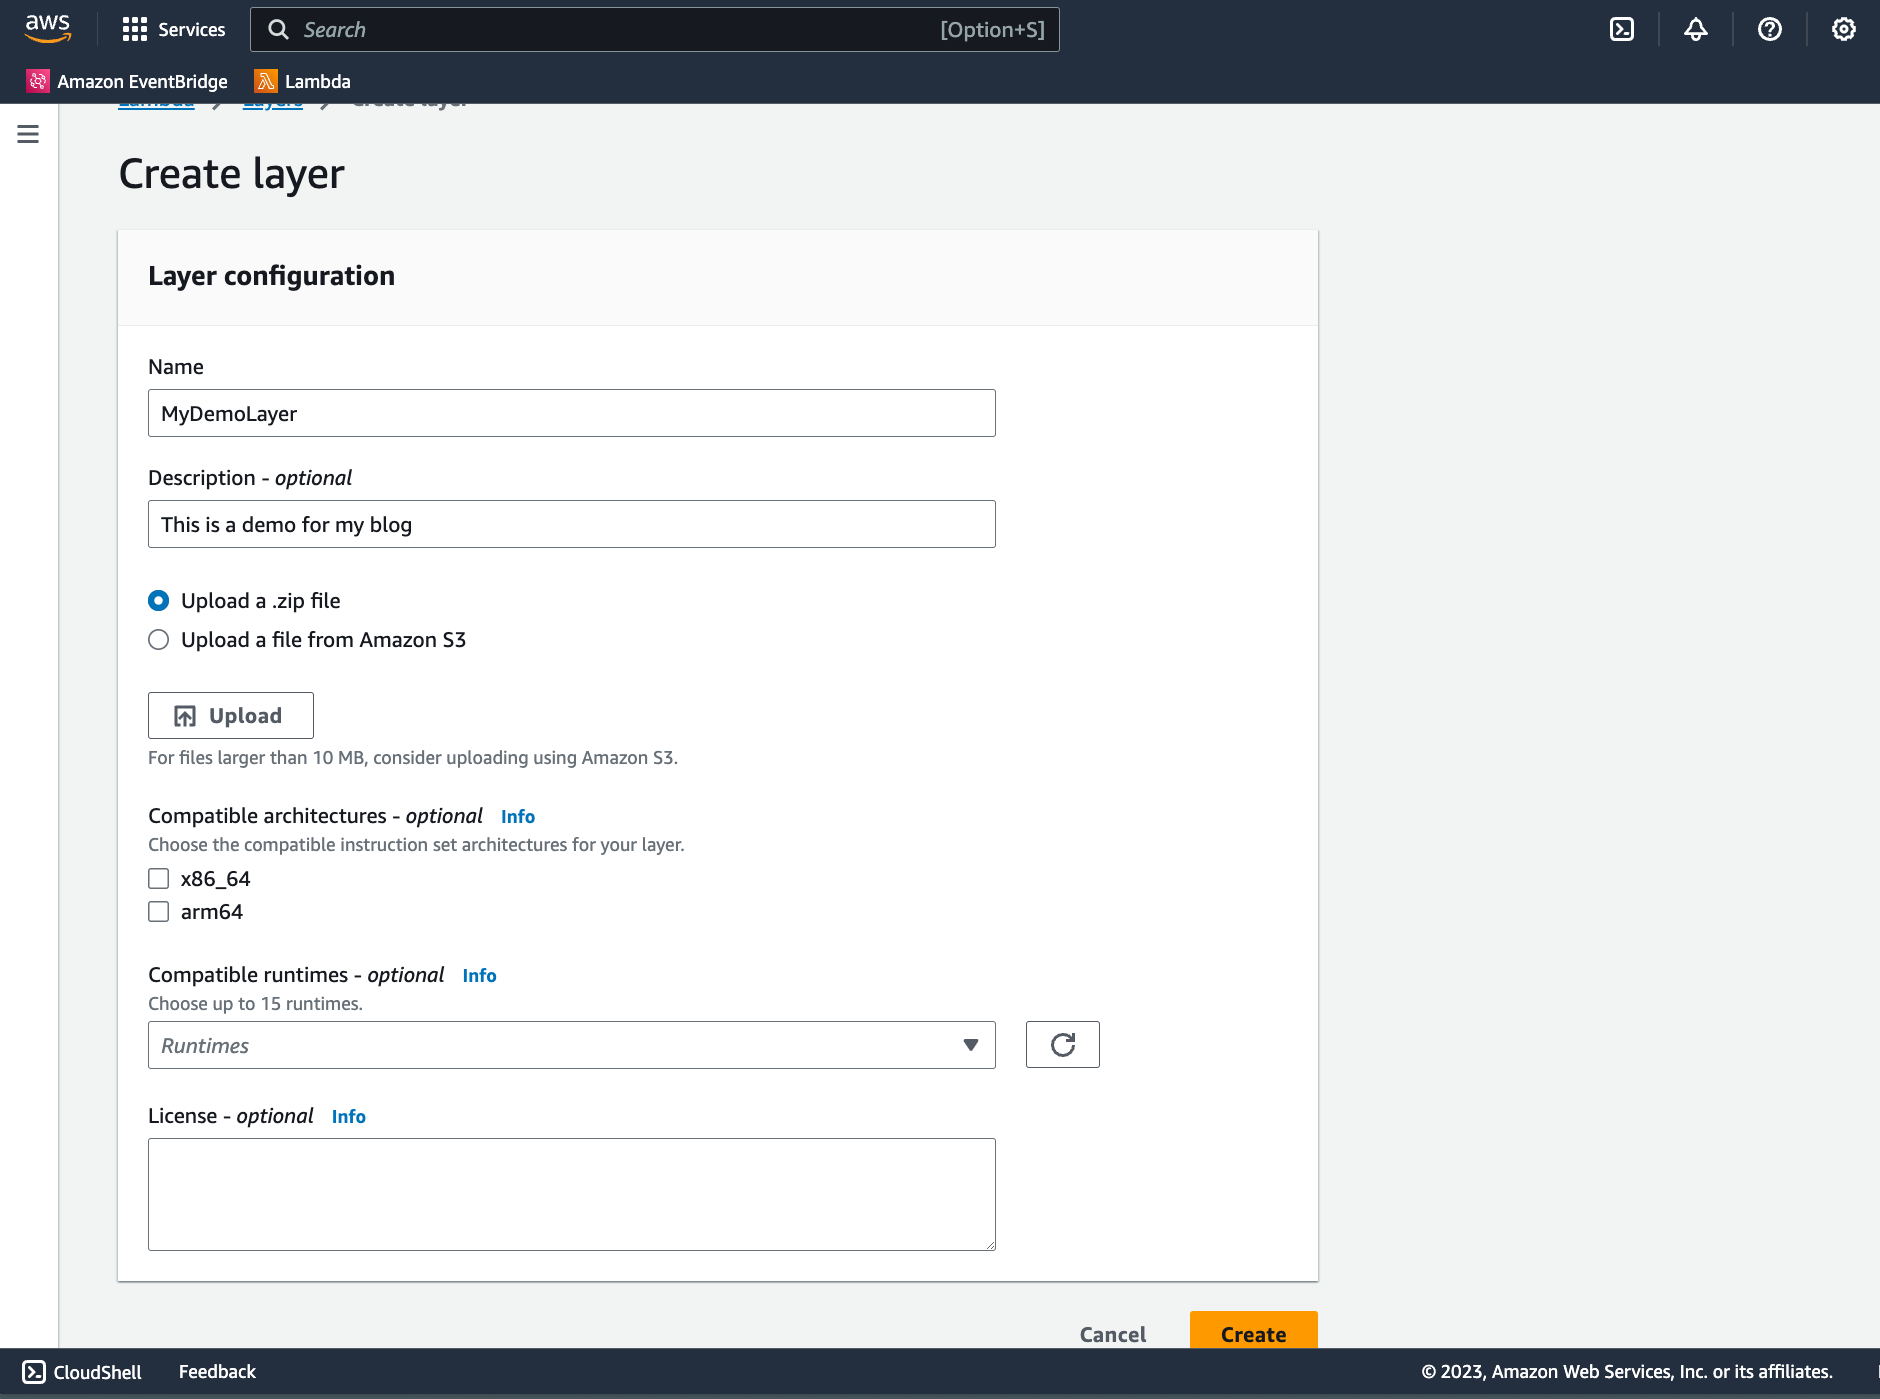Click the 'Layer configuration' header text

[x=272, y=276]
